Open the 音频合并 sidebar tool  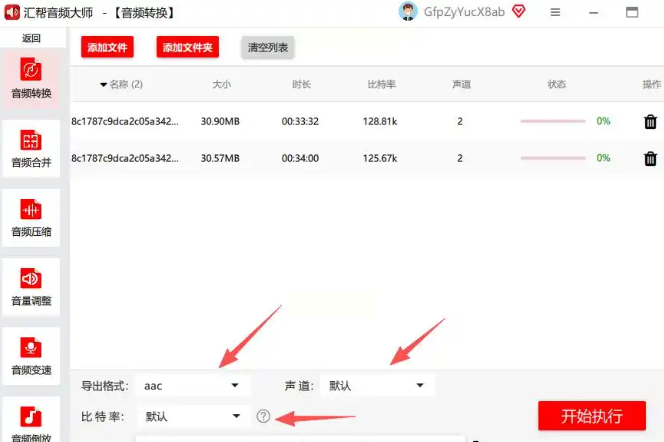[x=31, y=149]
